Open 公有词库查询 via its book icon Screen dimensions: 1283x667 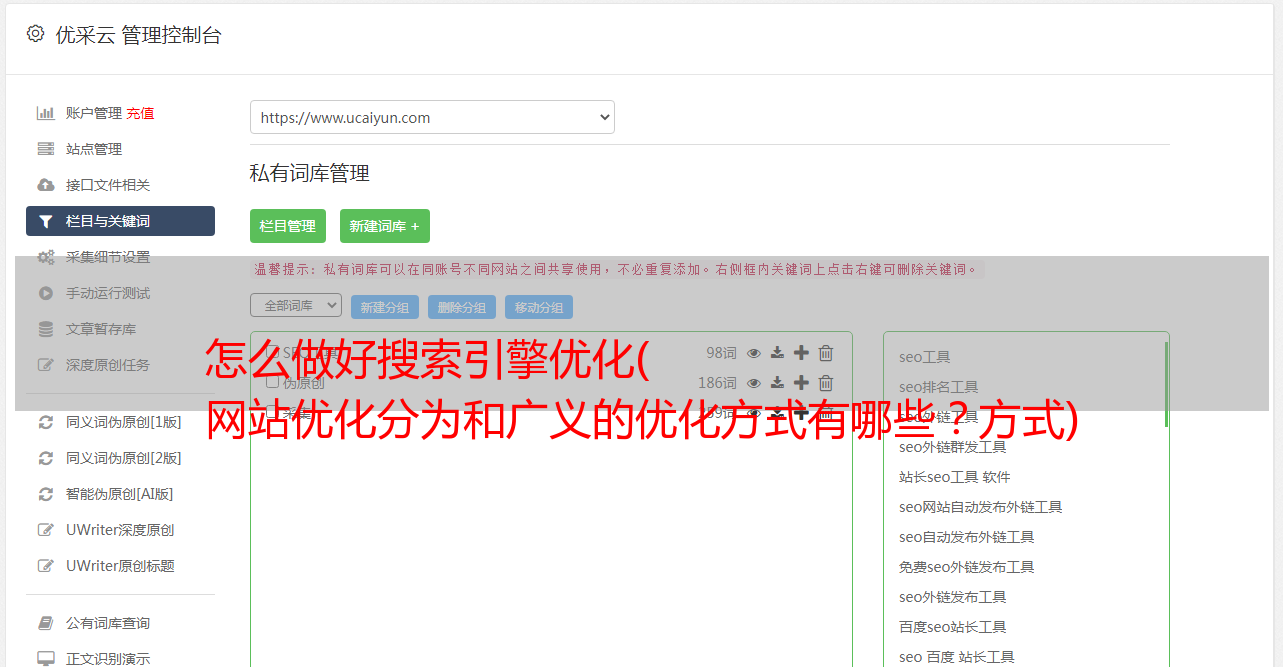coord(46,623)
